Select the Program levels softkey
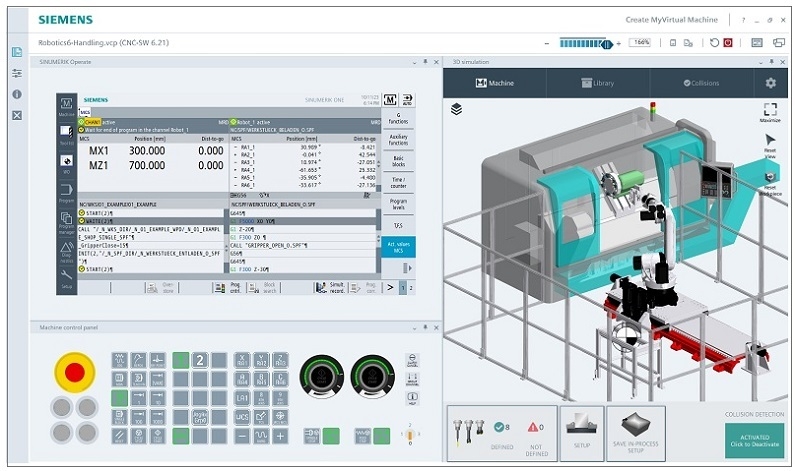Screen dimensions: 795x471 click(x=399, y=204)
